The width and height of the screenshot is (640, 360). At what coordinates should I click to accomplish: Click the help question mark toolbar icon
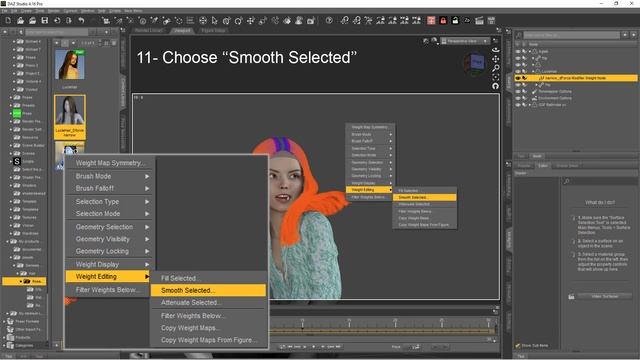coord(329,20)
